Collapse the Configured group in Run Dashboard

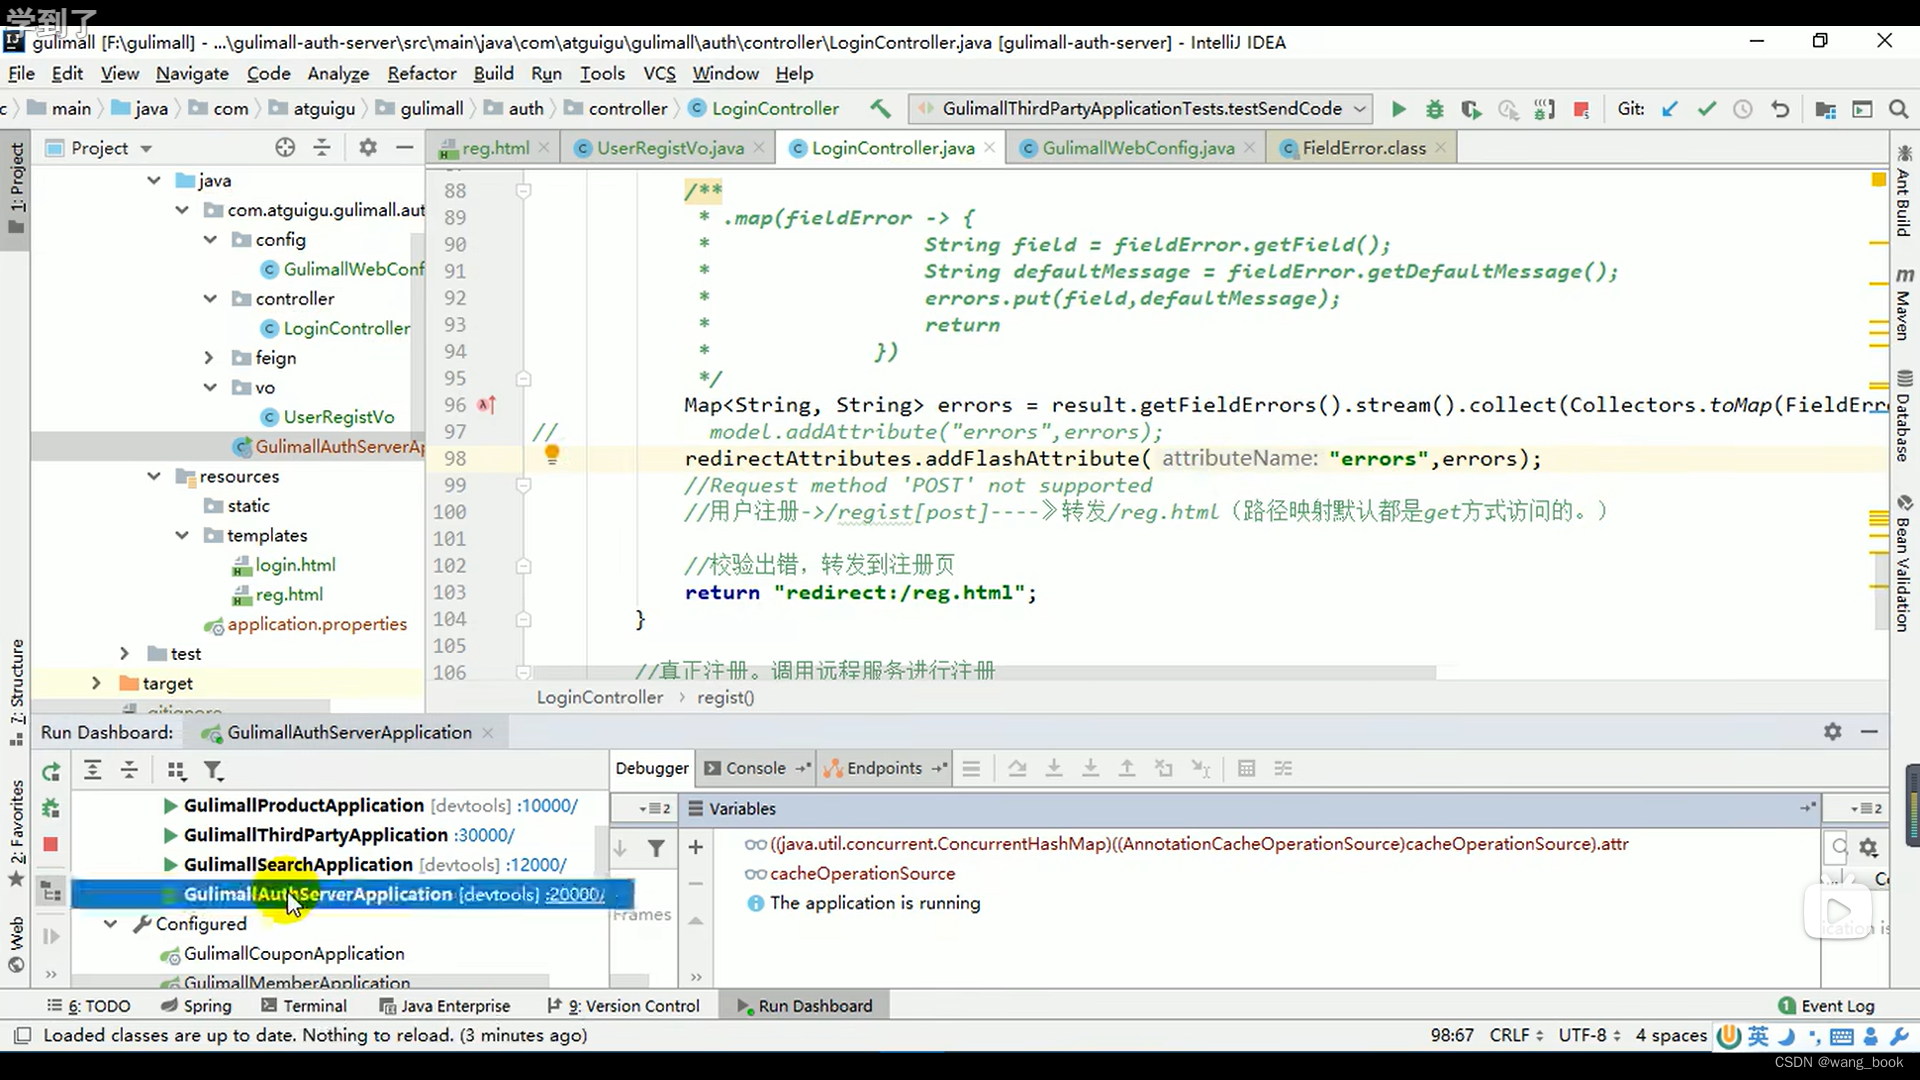coord(111,924)
